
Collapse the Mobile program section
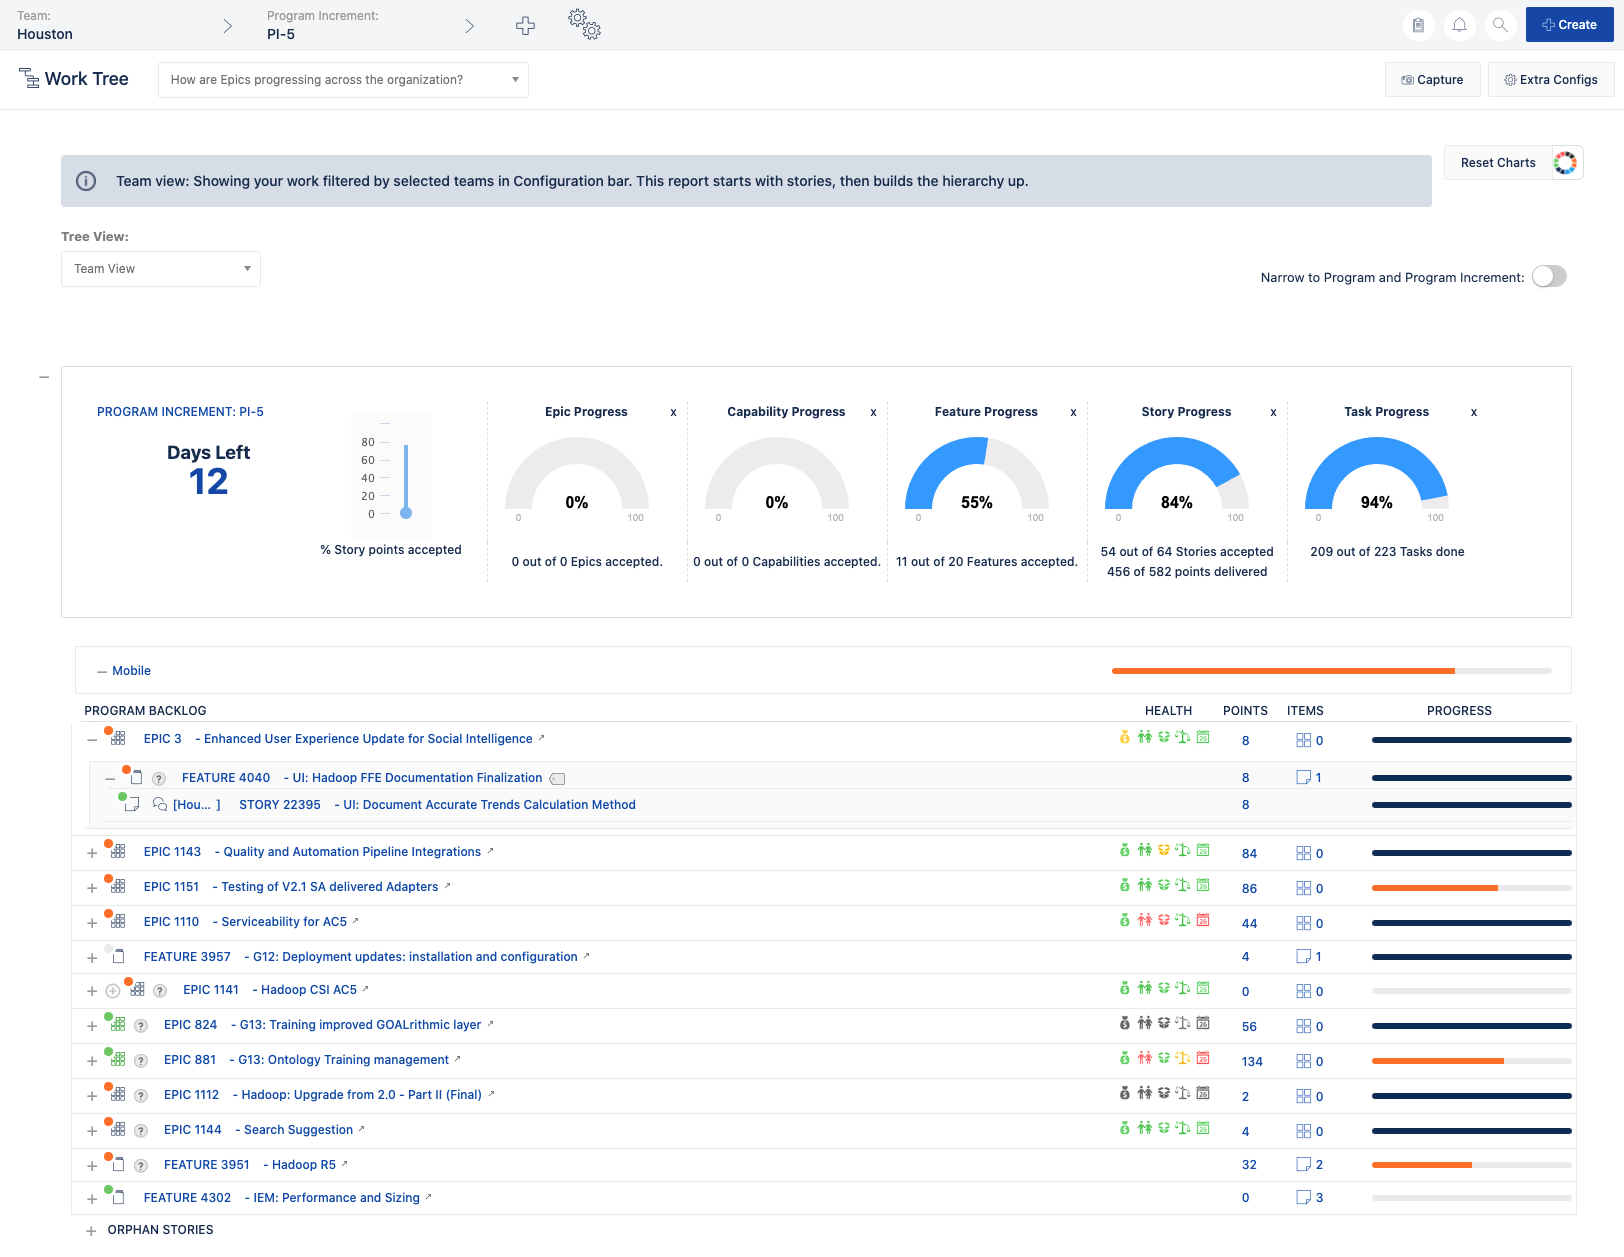(102, 671)
